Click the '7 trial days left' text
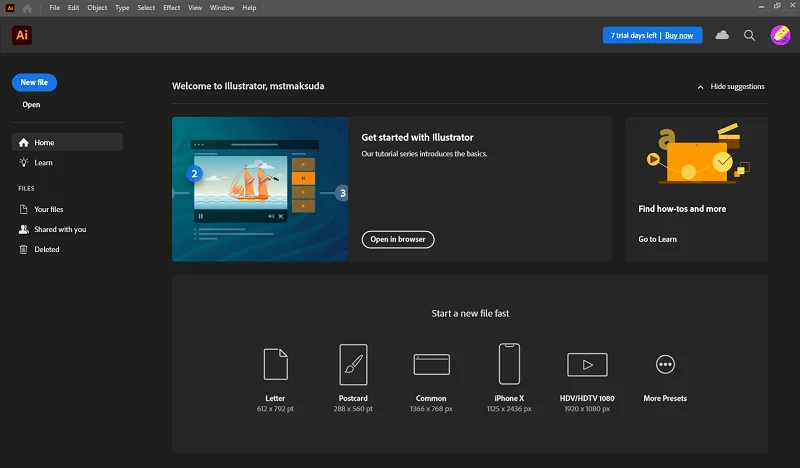The height and width of the screenshot is (468, 800). tap(634, 35)
